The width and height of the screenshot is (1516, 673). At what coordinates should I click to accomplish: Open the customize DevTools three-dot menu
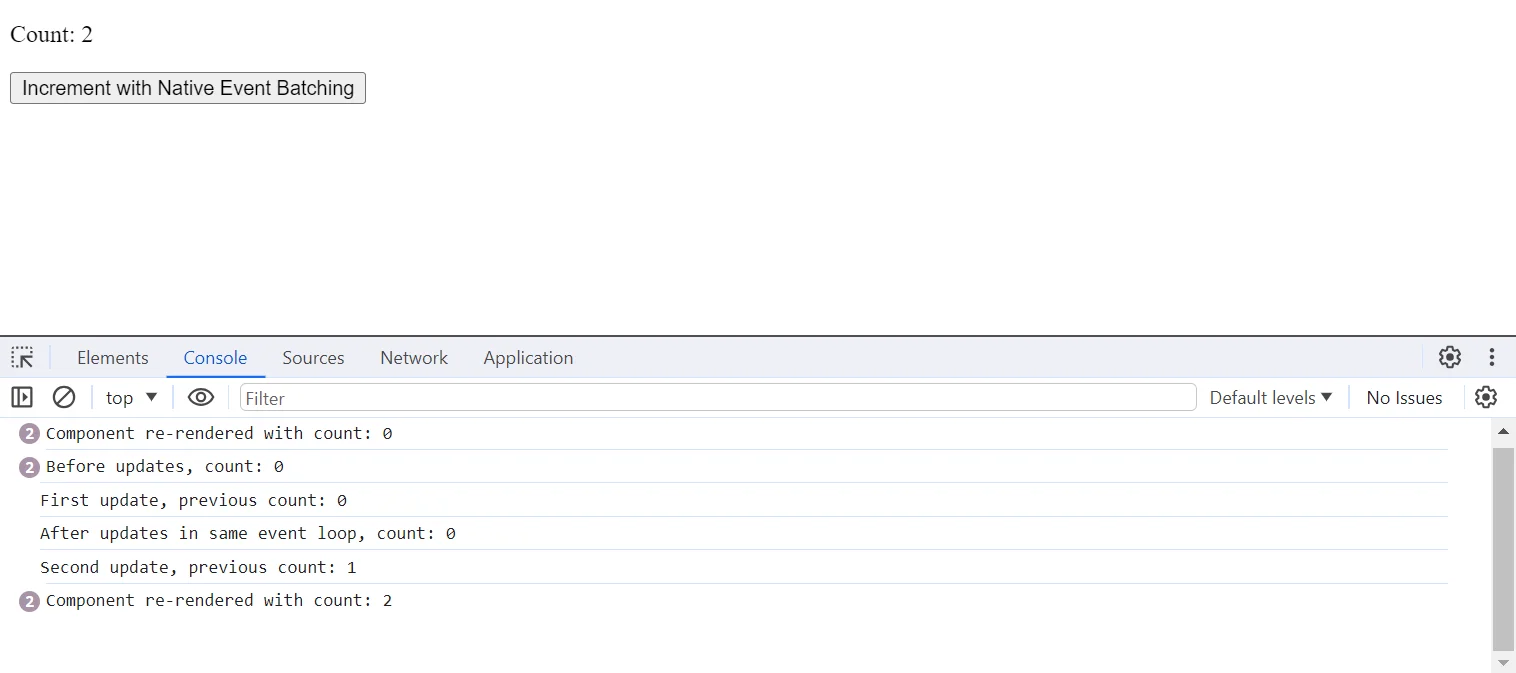pyautogui.click(x=1491, y=357)
